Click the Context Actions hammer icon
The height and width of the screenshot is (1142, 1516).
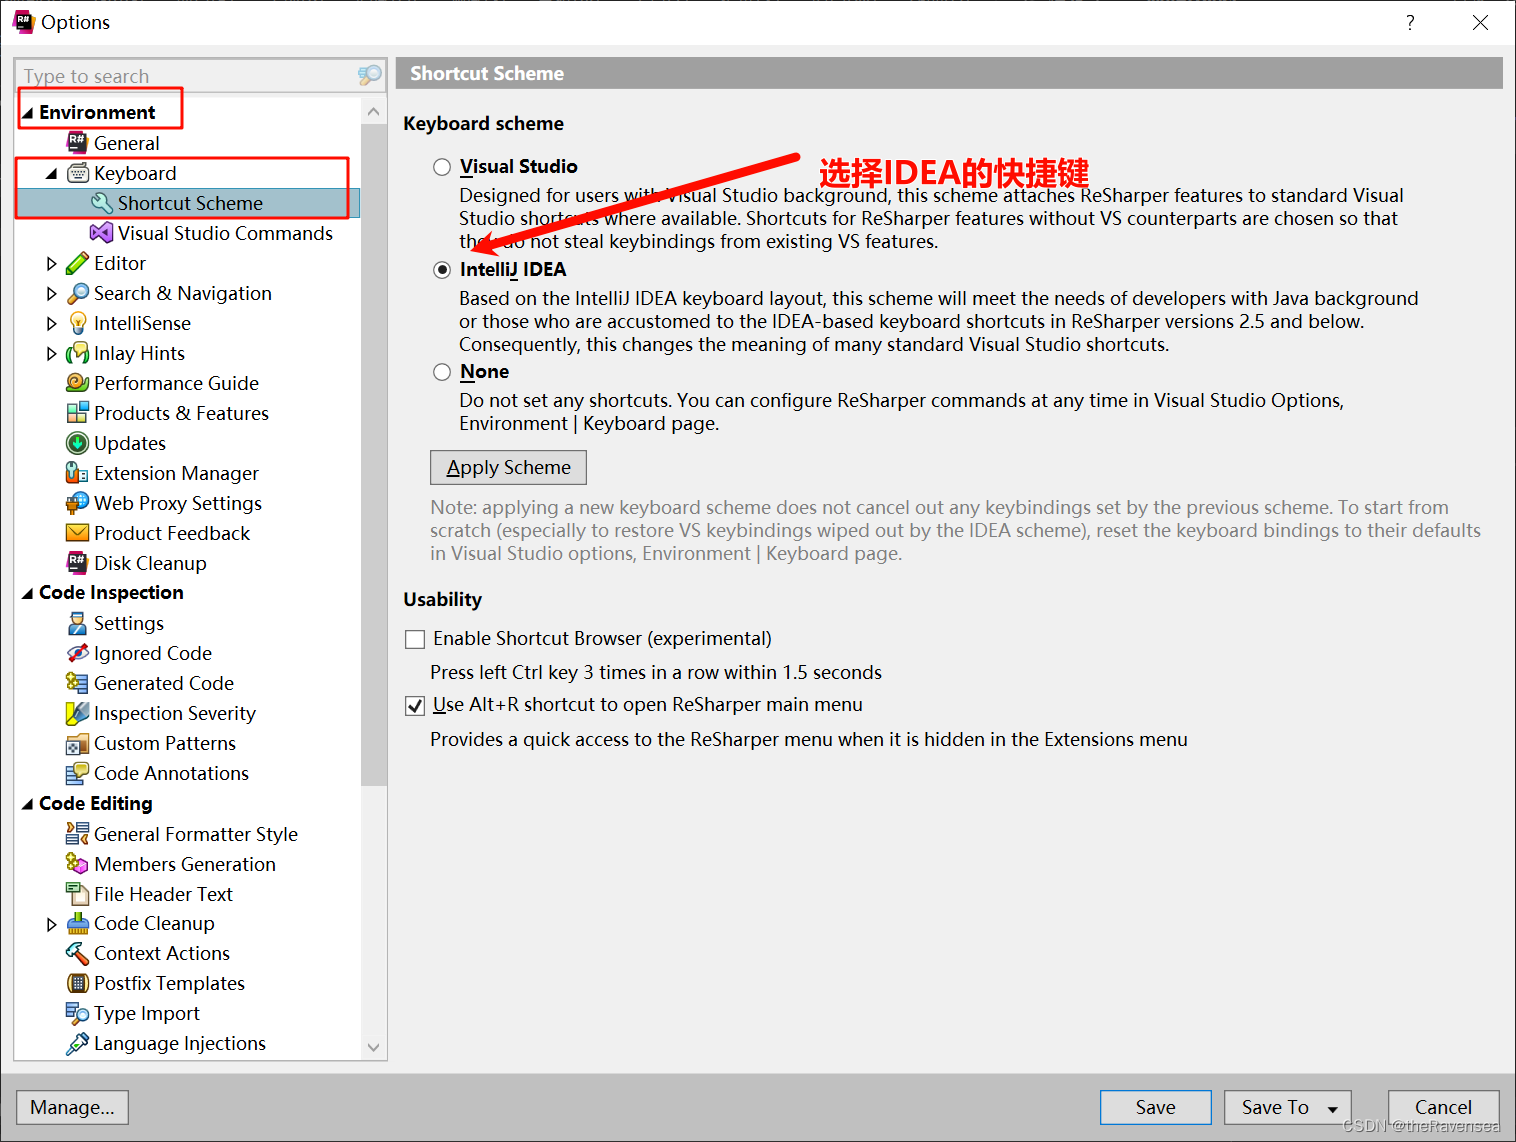coord(77,953)
